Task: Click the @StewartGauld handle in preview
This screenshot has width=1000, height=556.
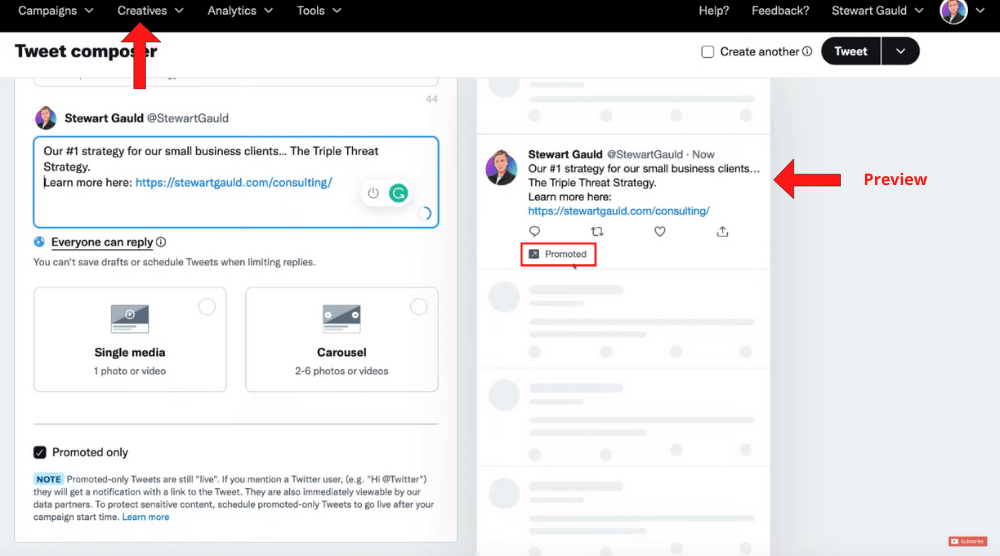Action: pos(645,154)
